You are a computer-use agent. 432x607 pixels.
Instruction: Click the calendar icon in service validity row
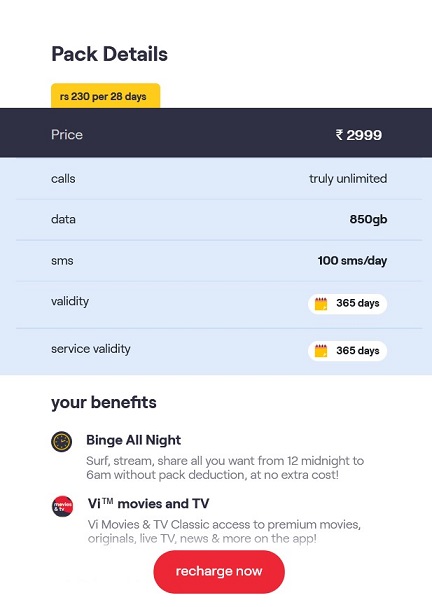click(x=321, y=351)
